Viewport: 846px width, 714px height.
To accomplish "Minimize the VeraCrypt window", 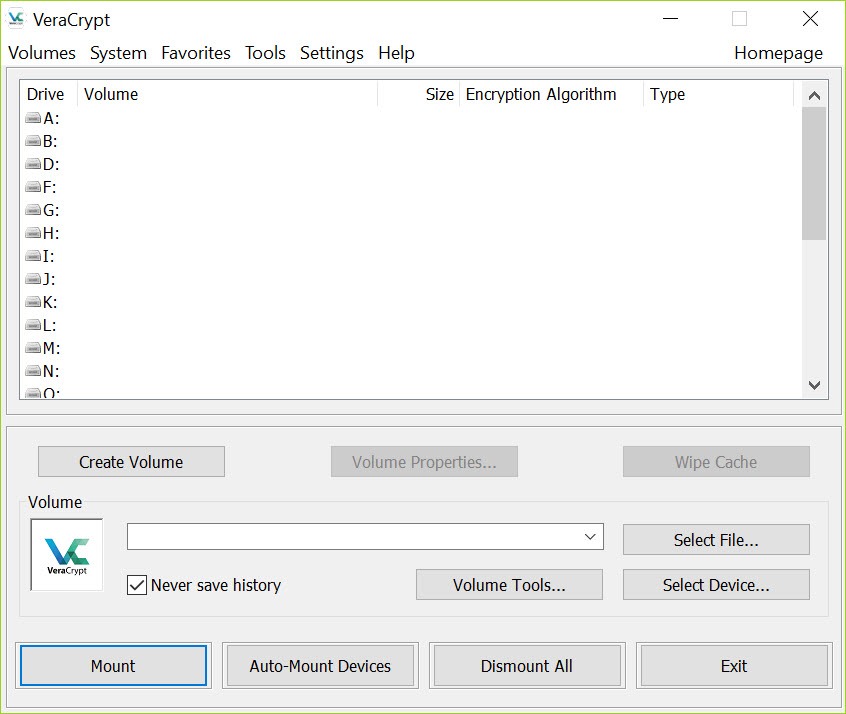I will pos(670,19).
